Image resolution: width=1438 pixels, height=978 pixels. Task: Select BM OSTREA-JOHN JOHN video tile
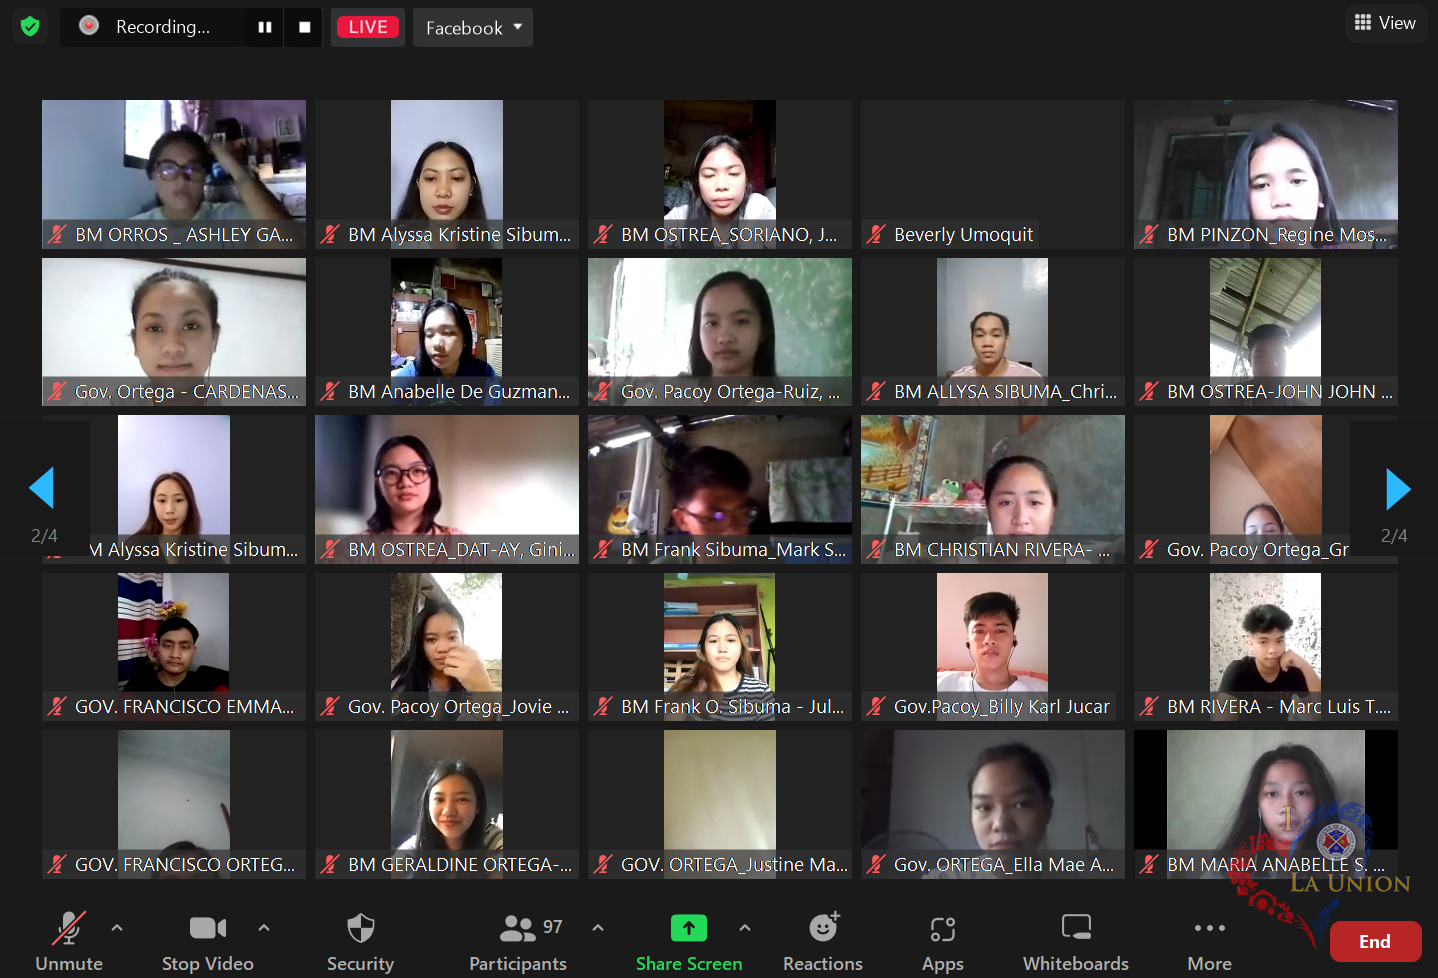click(1266, 332)
